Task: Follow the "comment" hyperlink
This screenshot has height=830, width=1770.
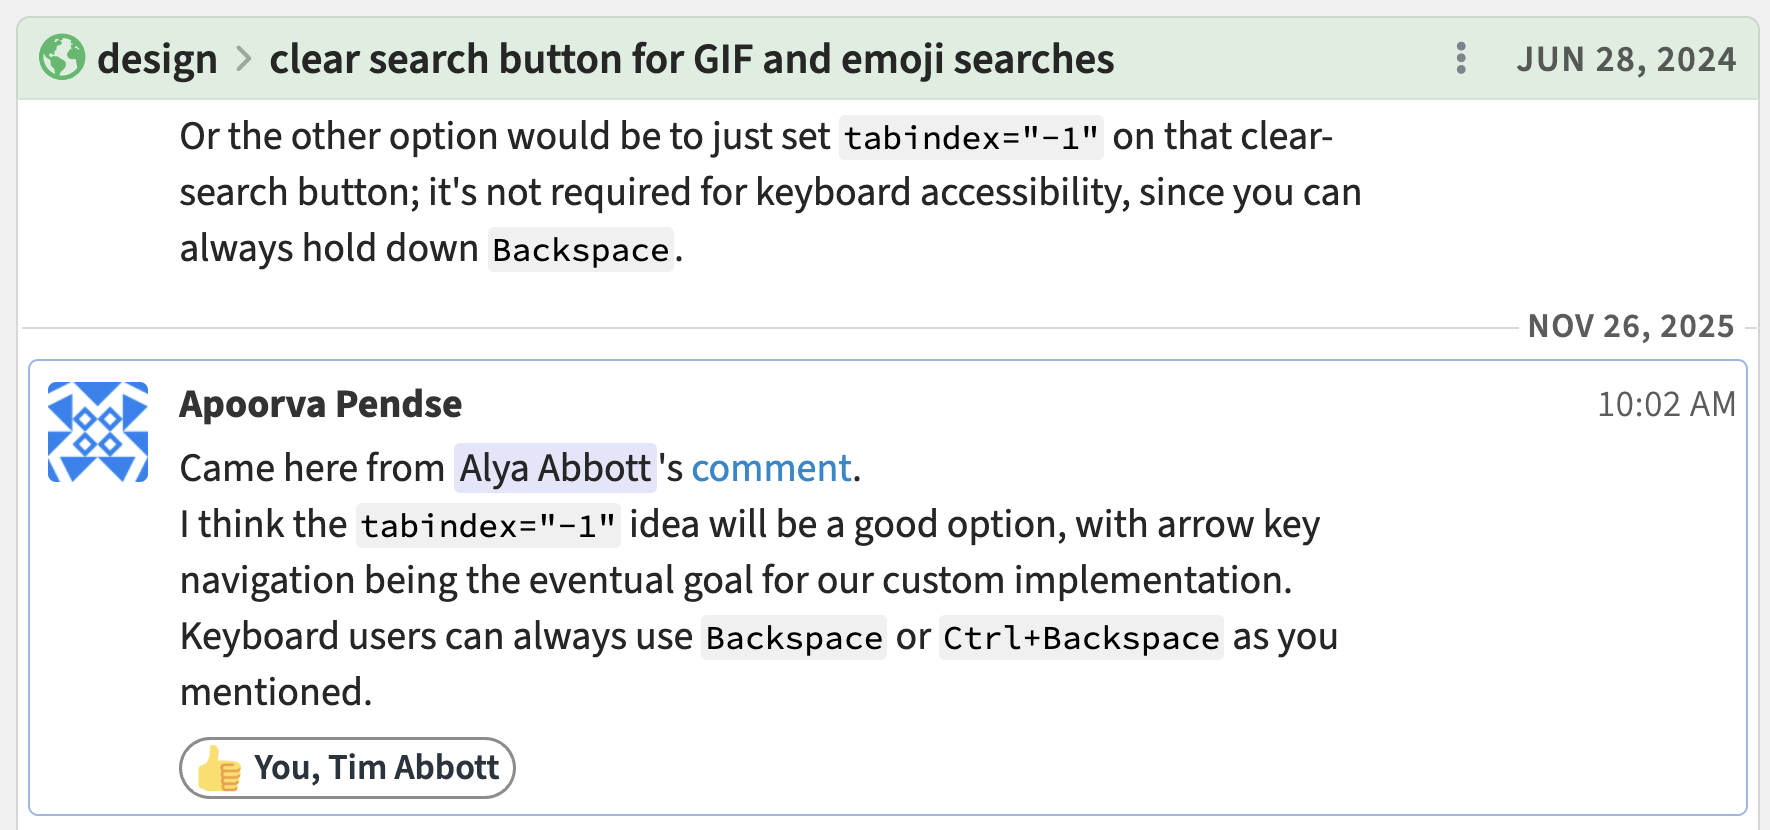Action: (771, 468)
